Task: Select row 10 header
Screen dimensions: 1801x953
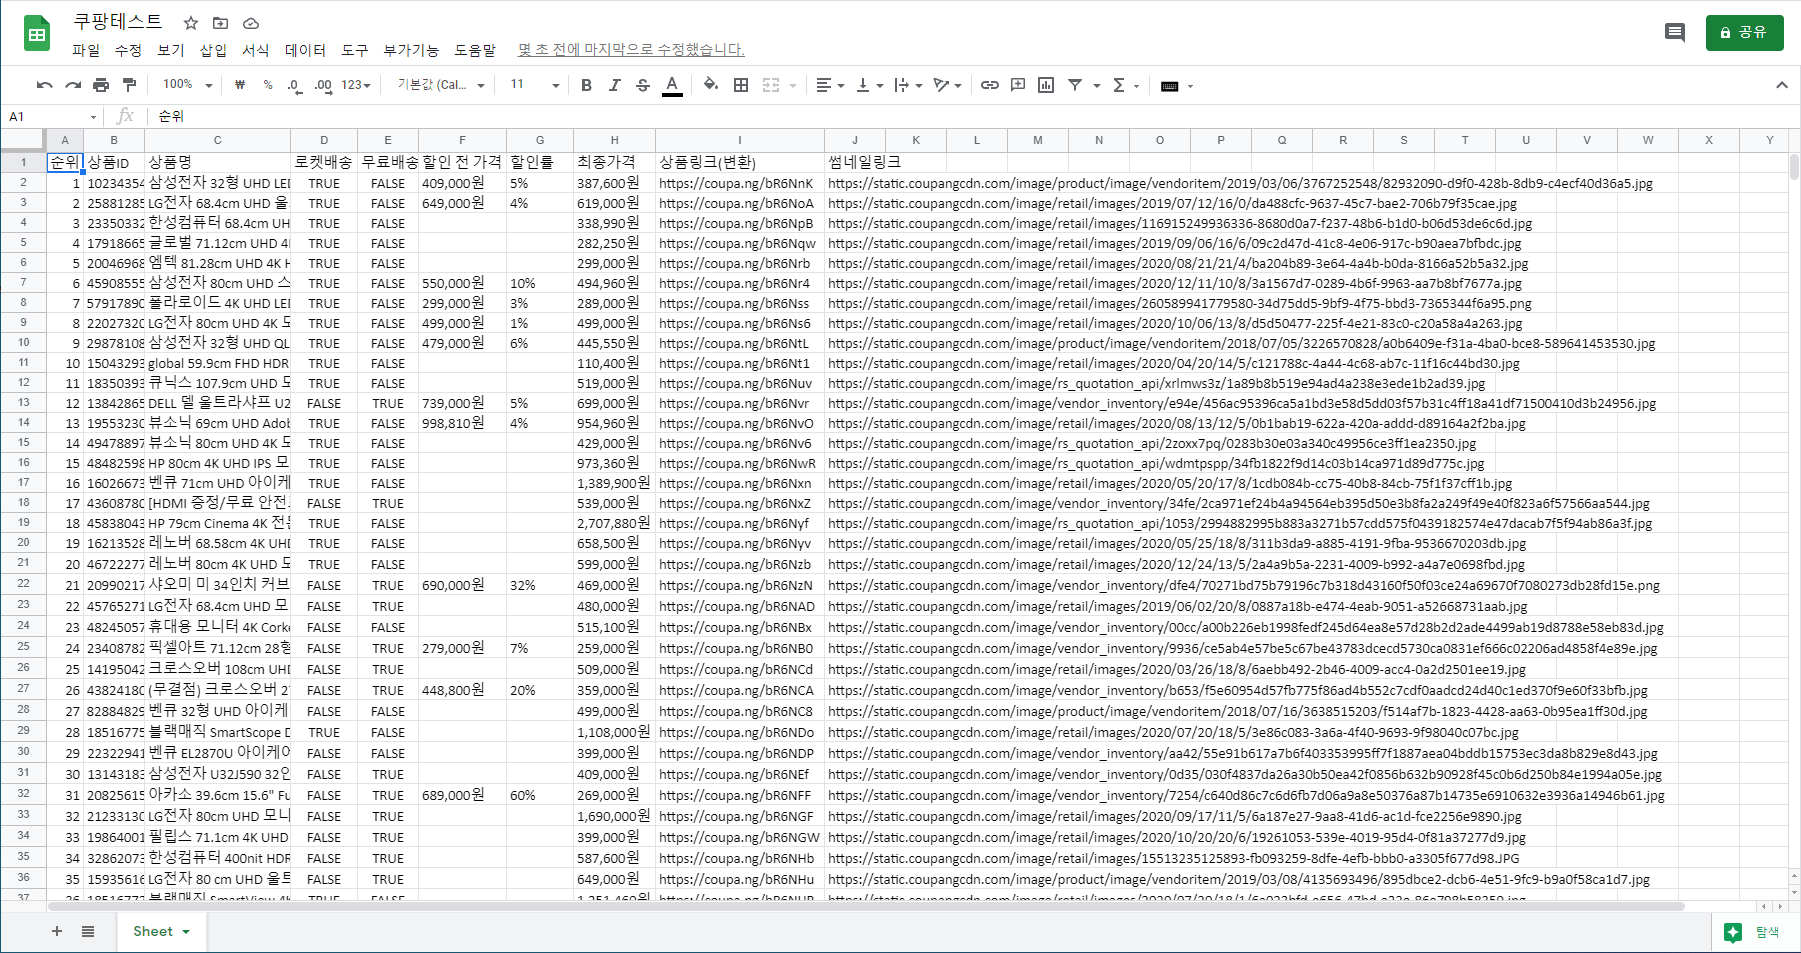Action: tap(23, 342)
